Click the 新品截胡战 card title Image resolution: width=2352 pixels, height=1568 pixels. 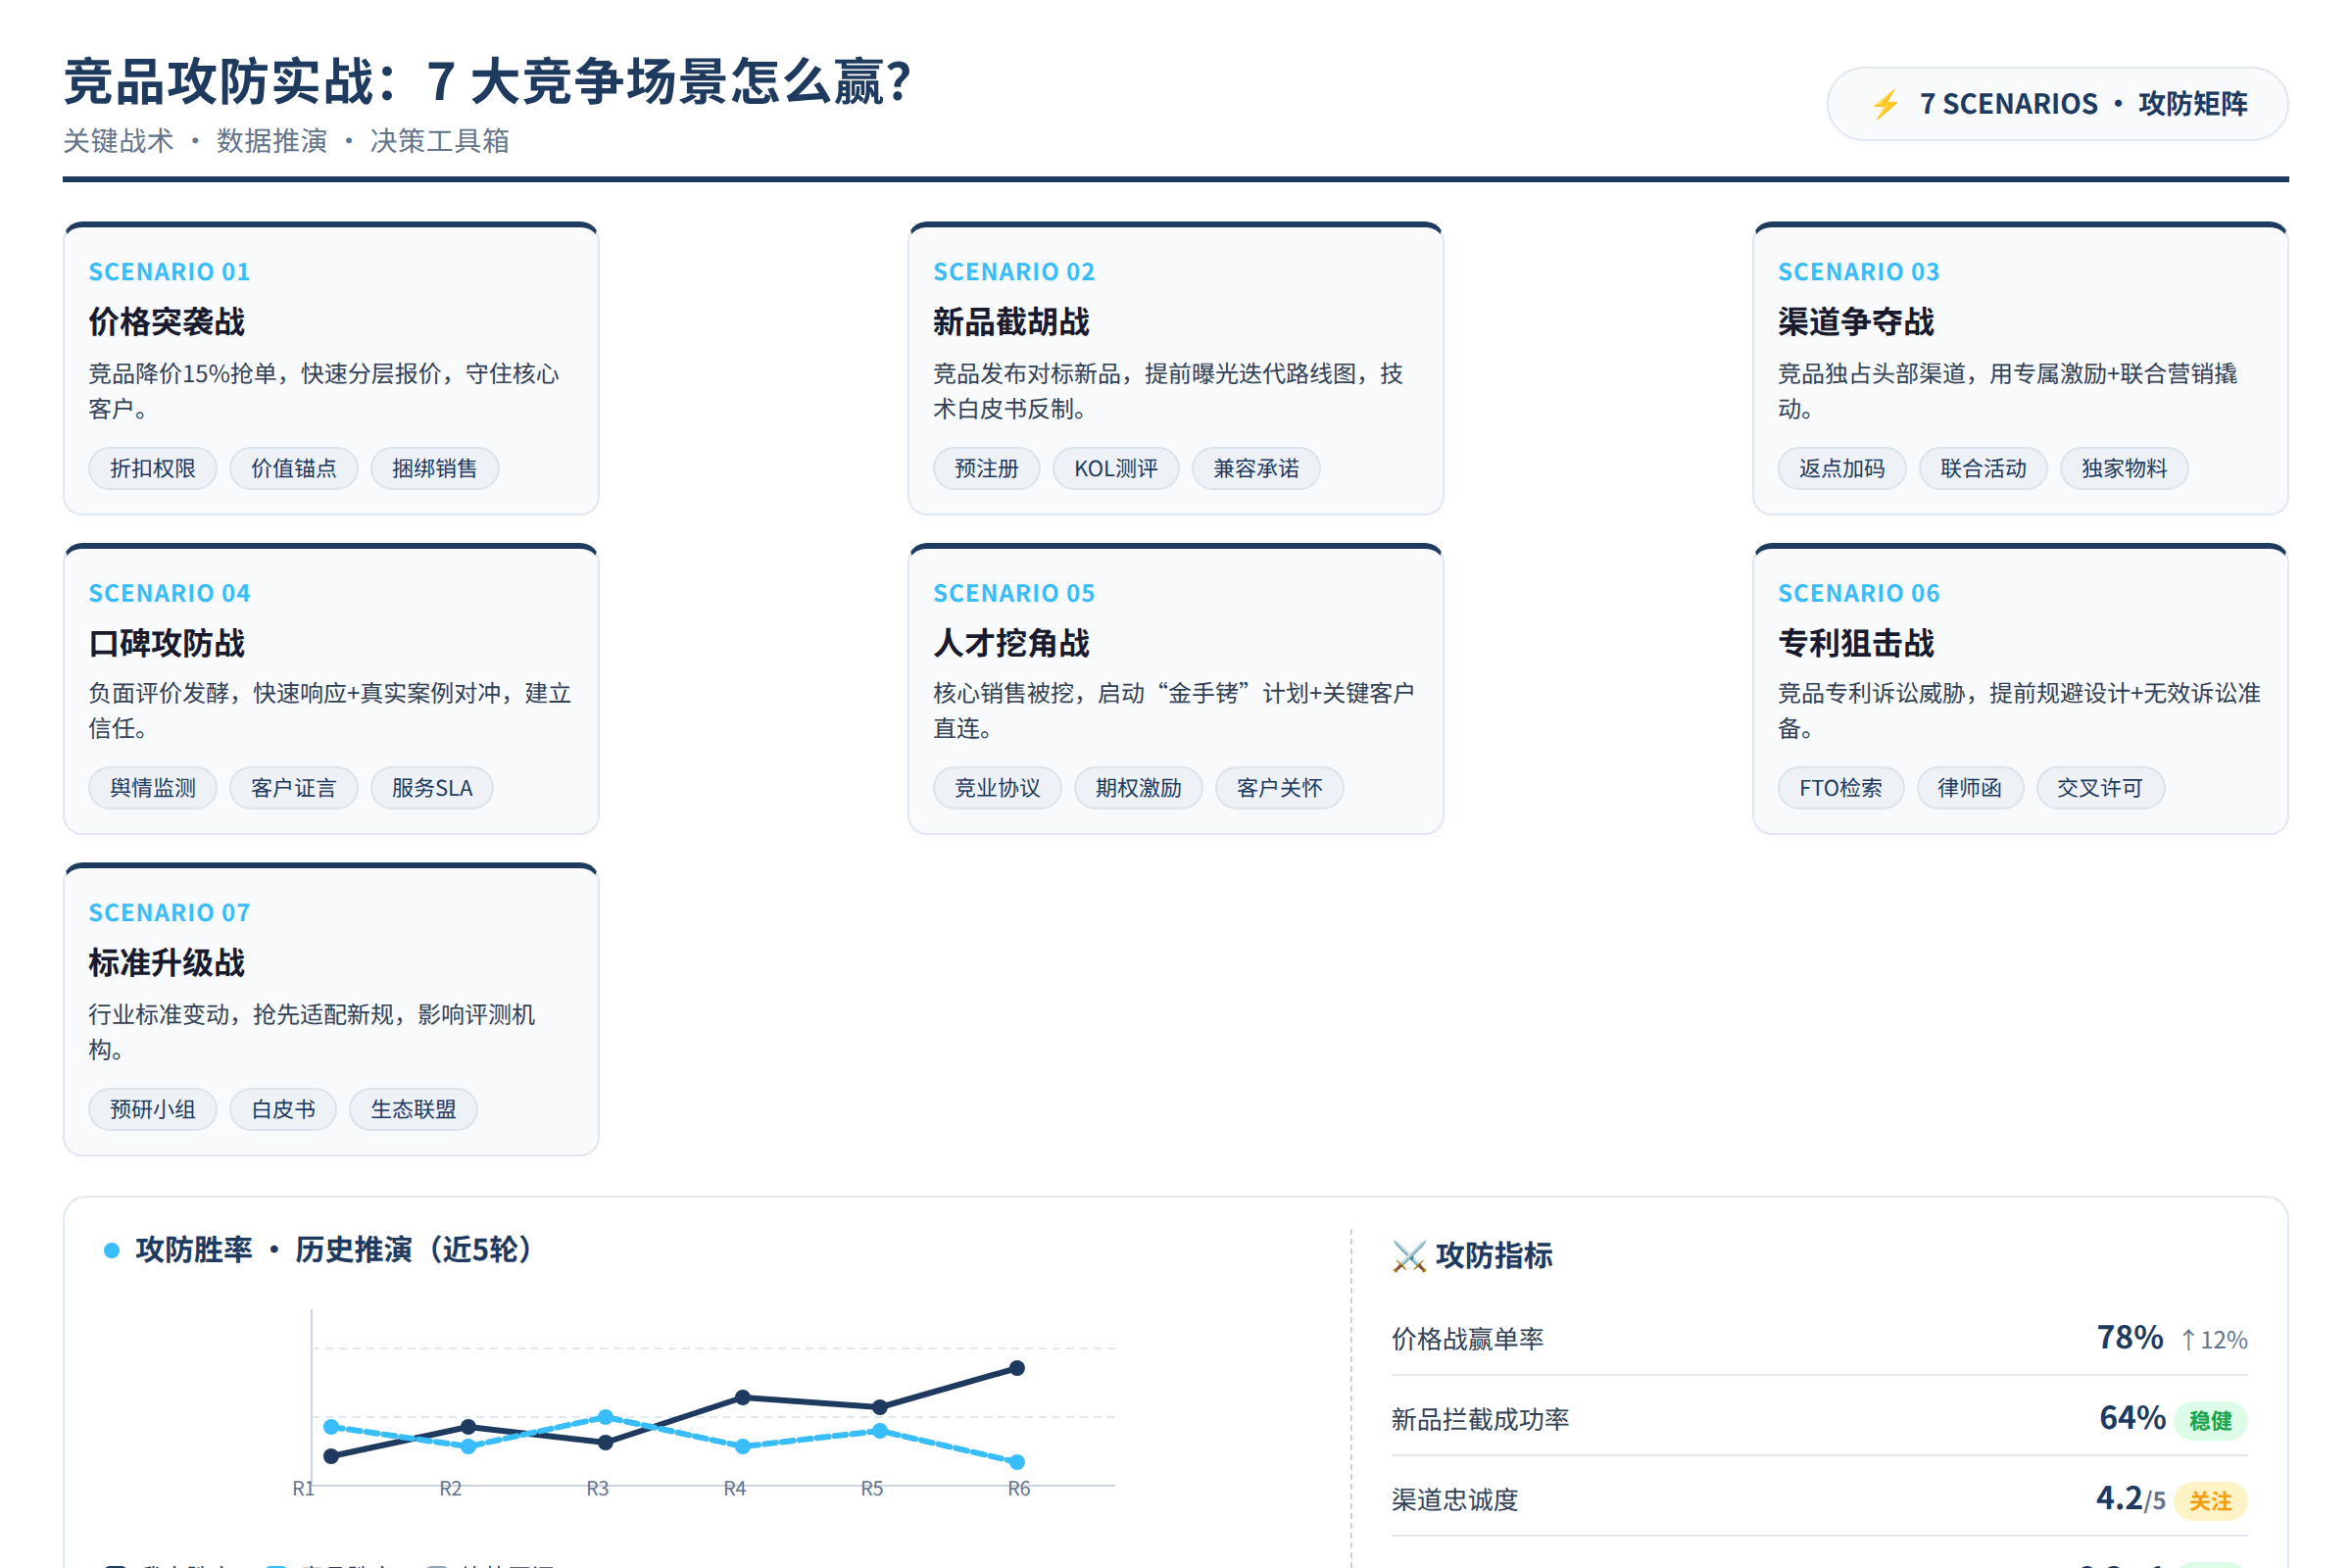point(1012,322)
